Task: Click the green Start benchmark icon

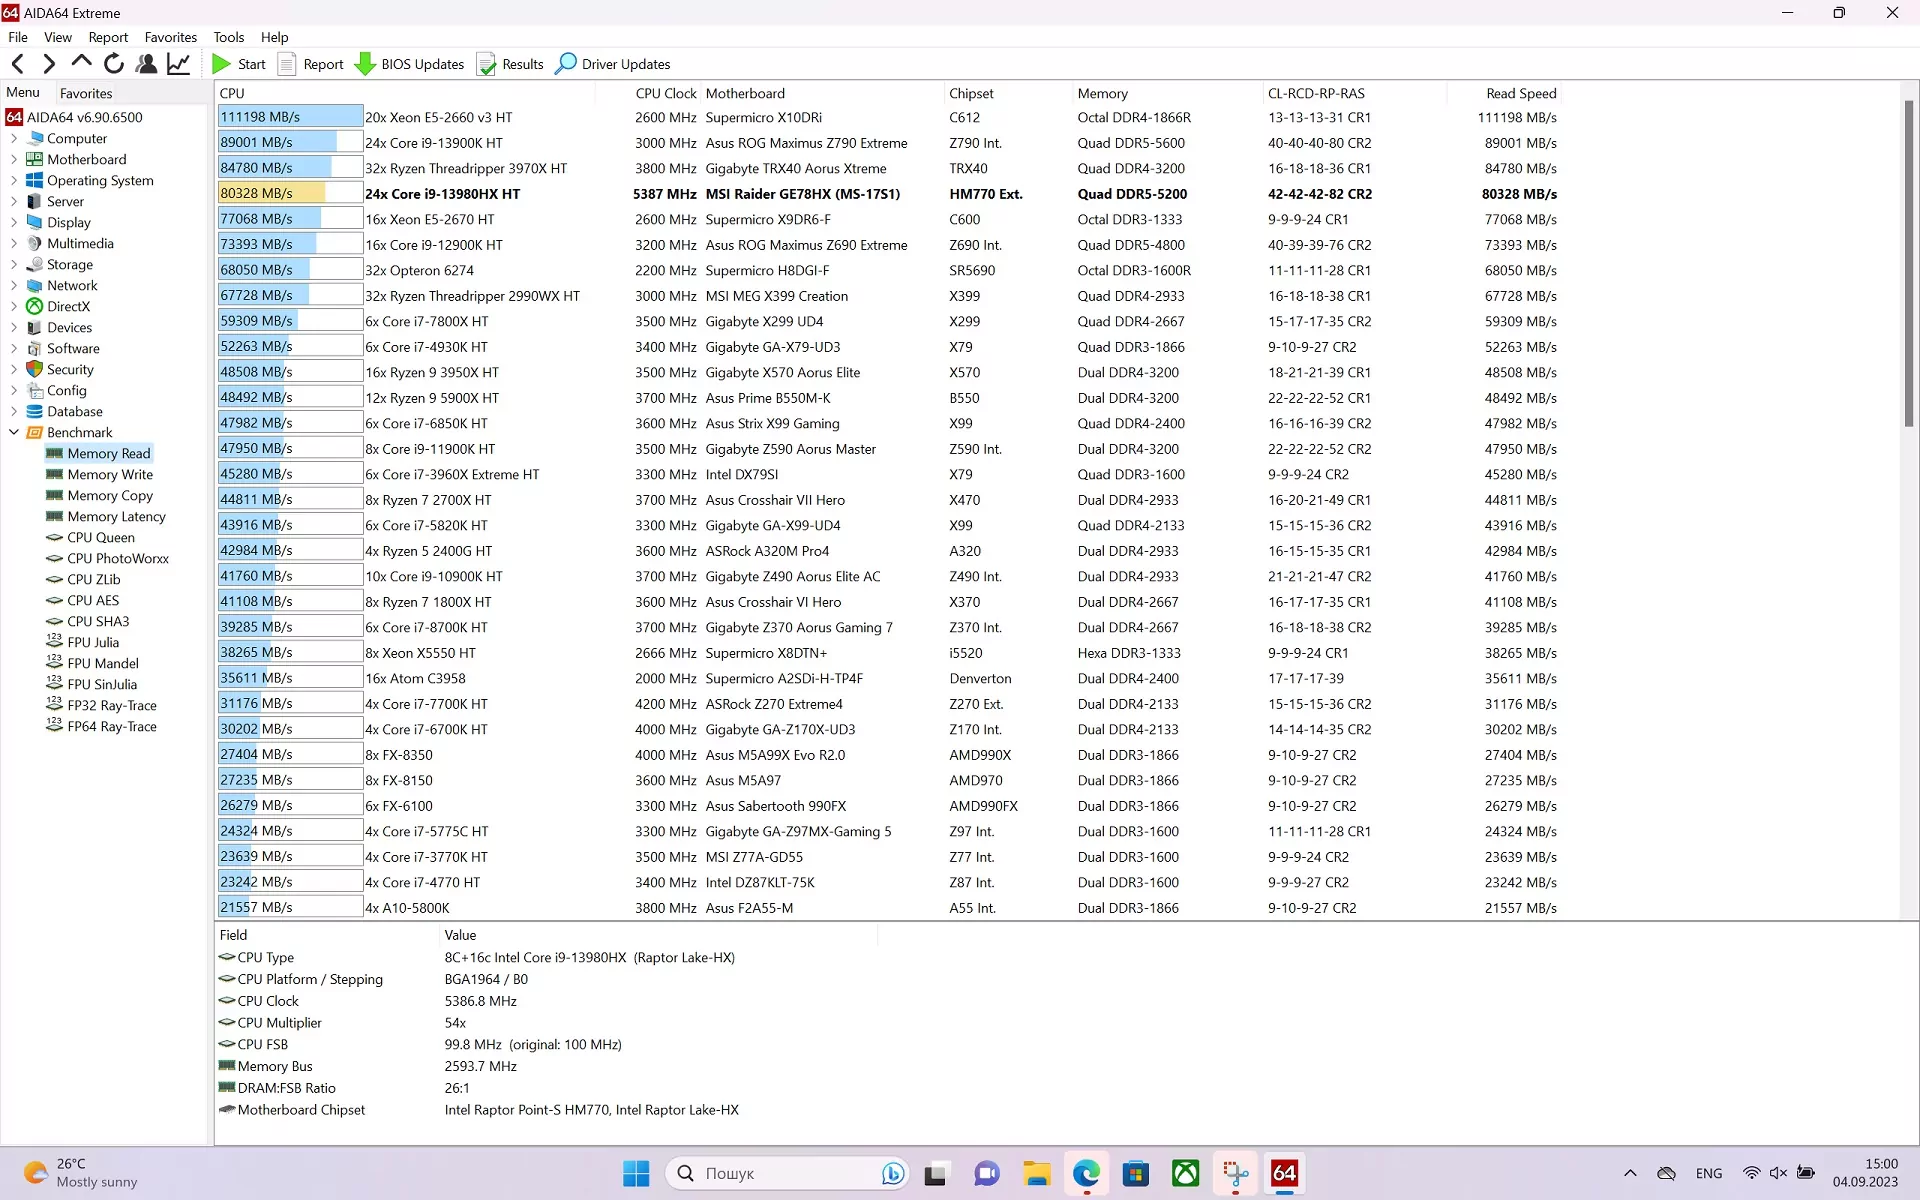Action: [221, 64]
